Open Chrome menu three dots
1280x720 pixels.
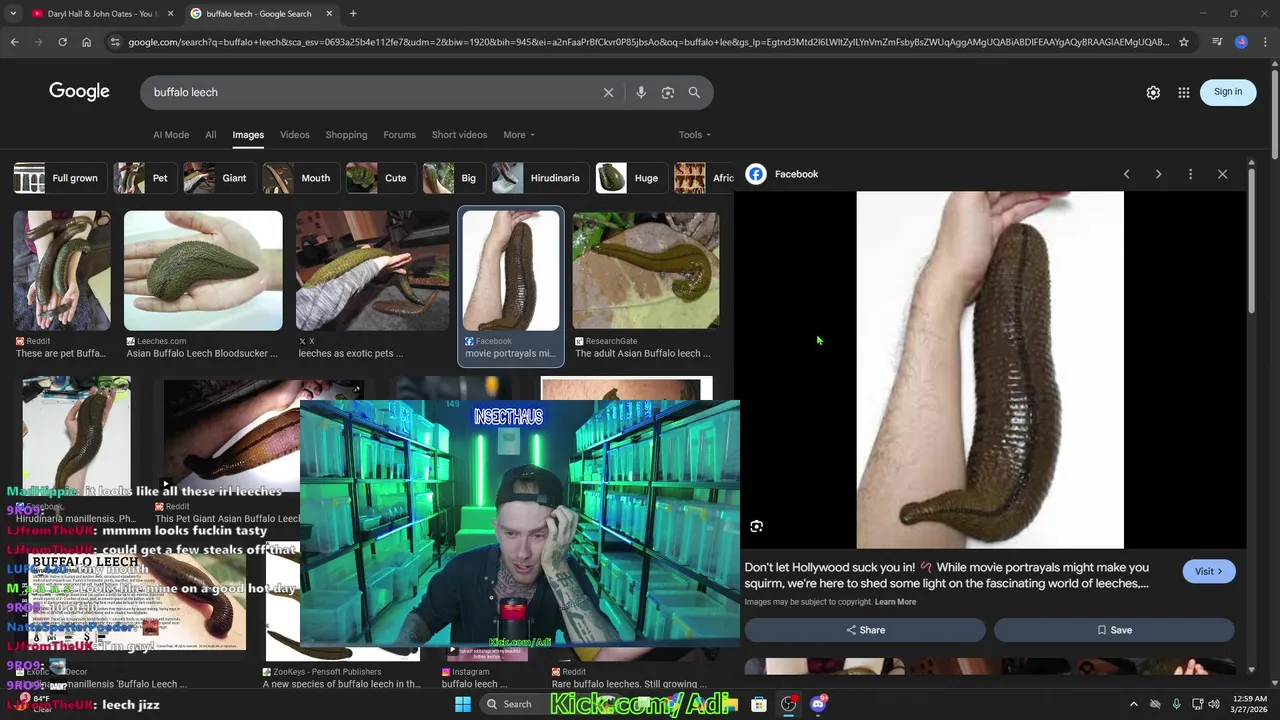click(1265, 42)
